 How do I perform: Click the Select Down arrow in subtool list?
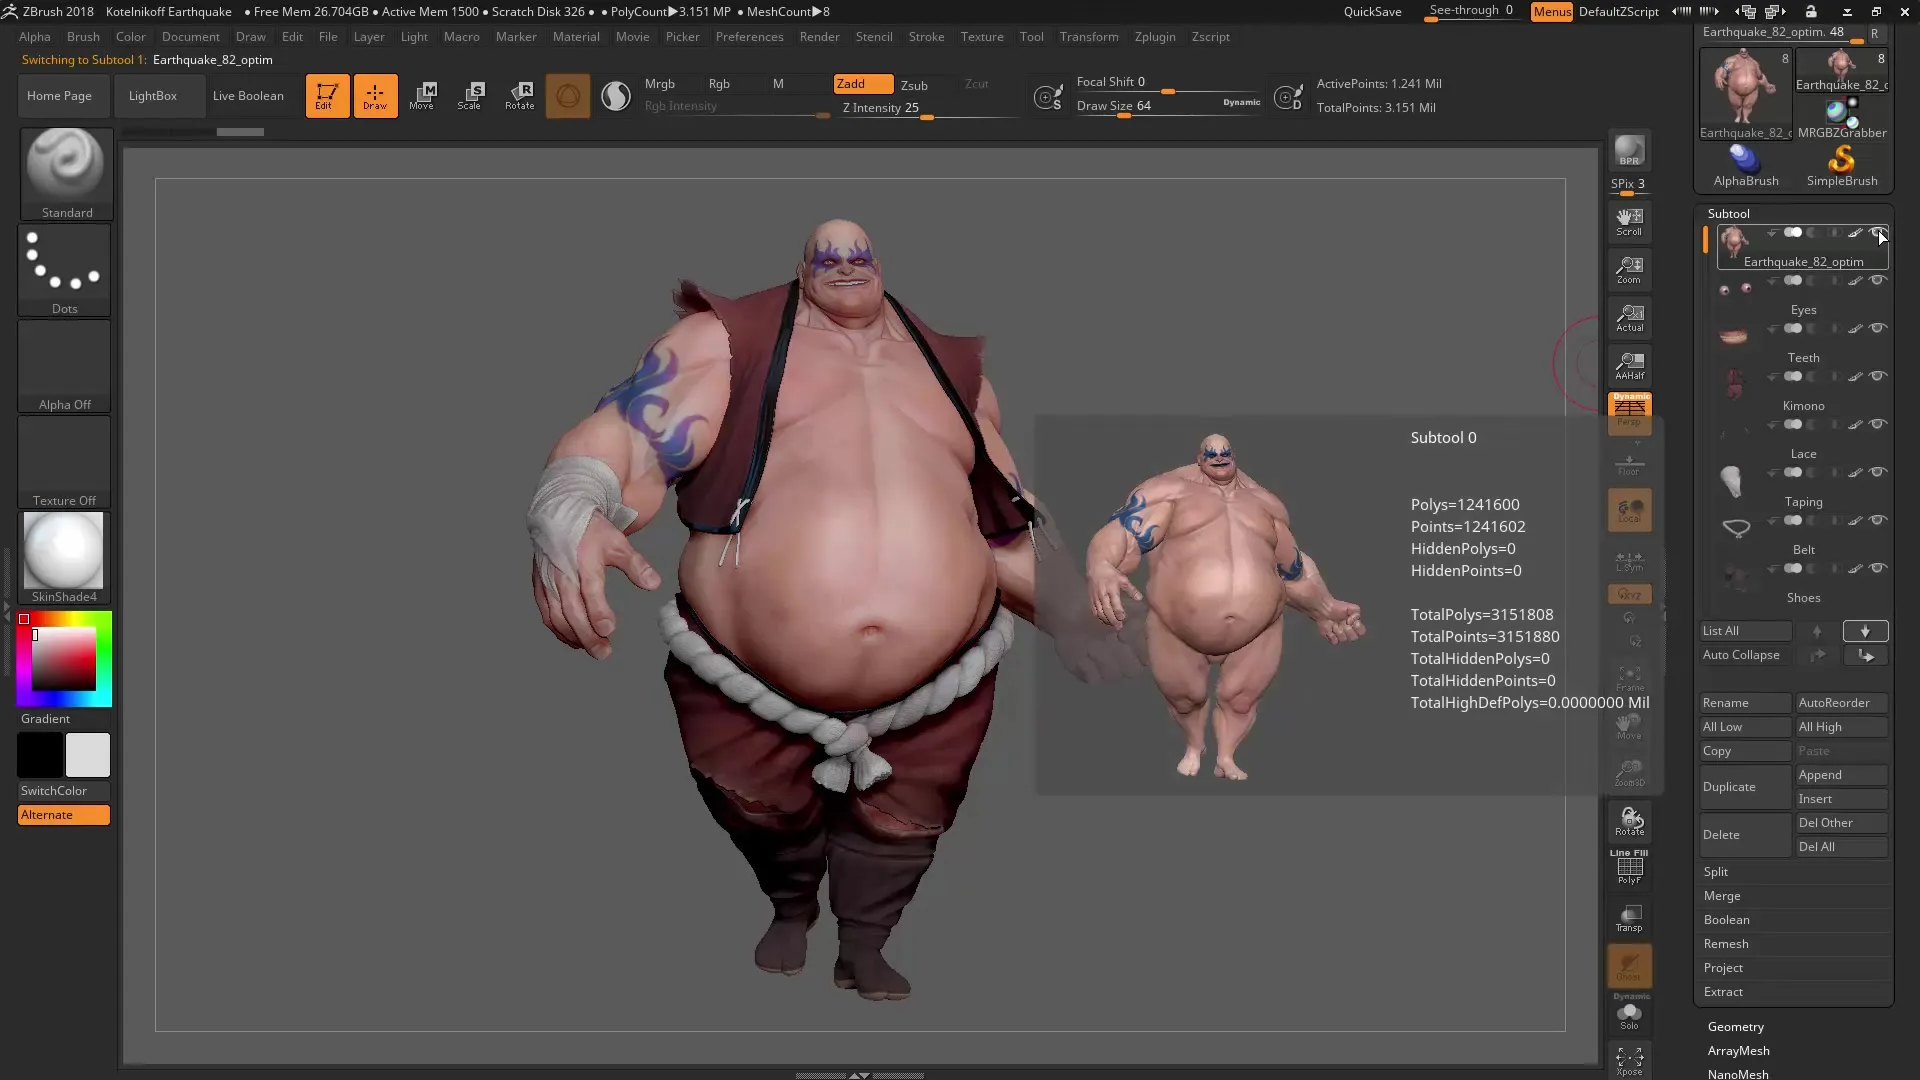pyautogui.click(x=1865, y=631)
